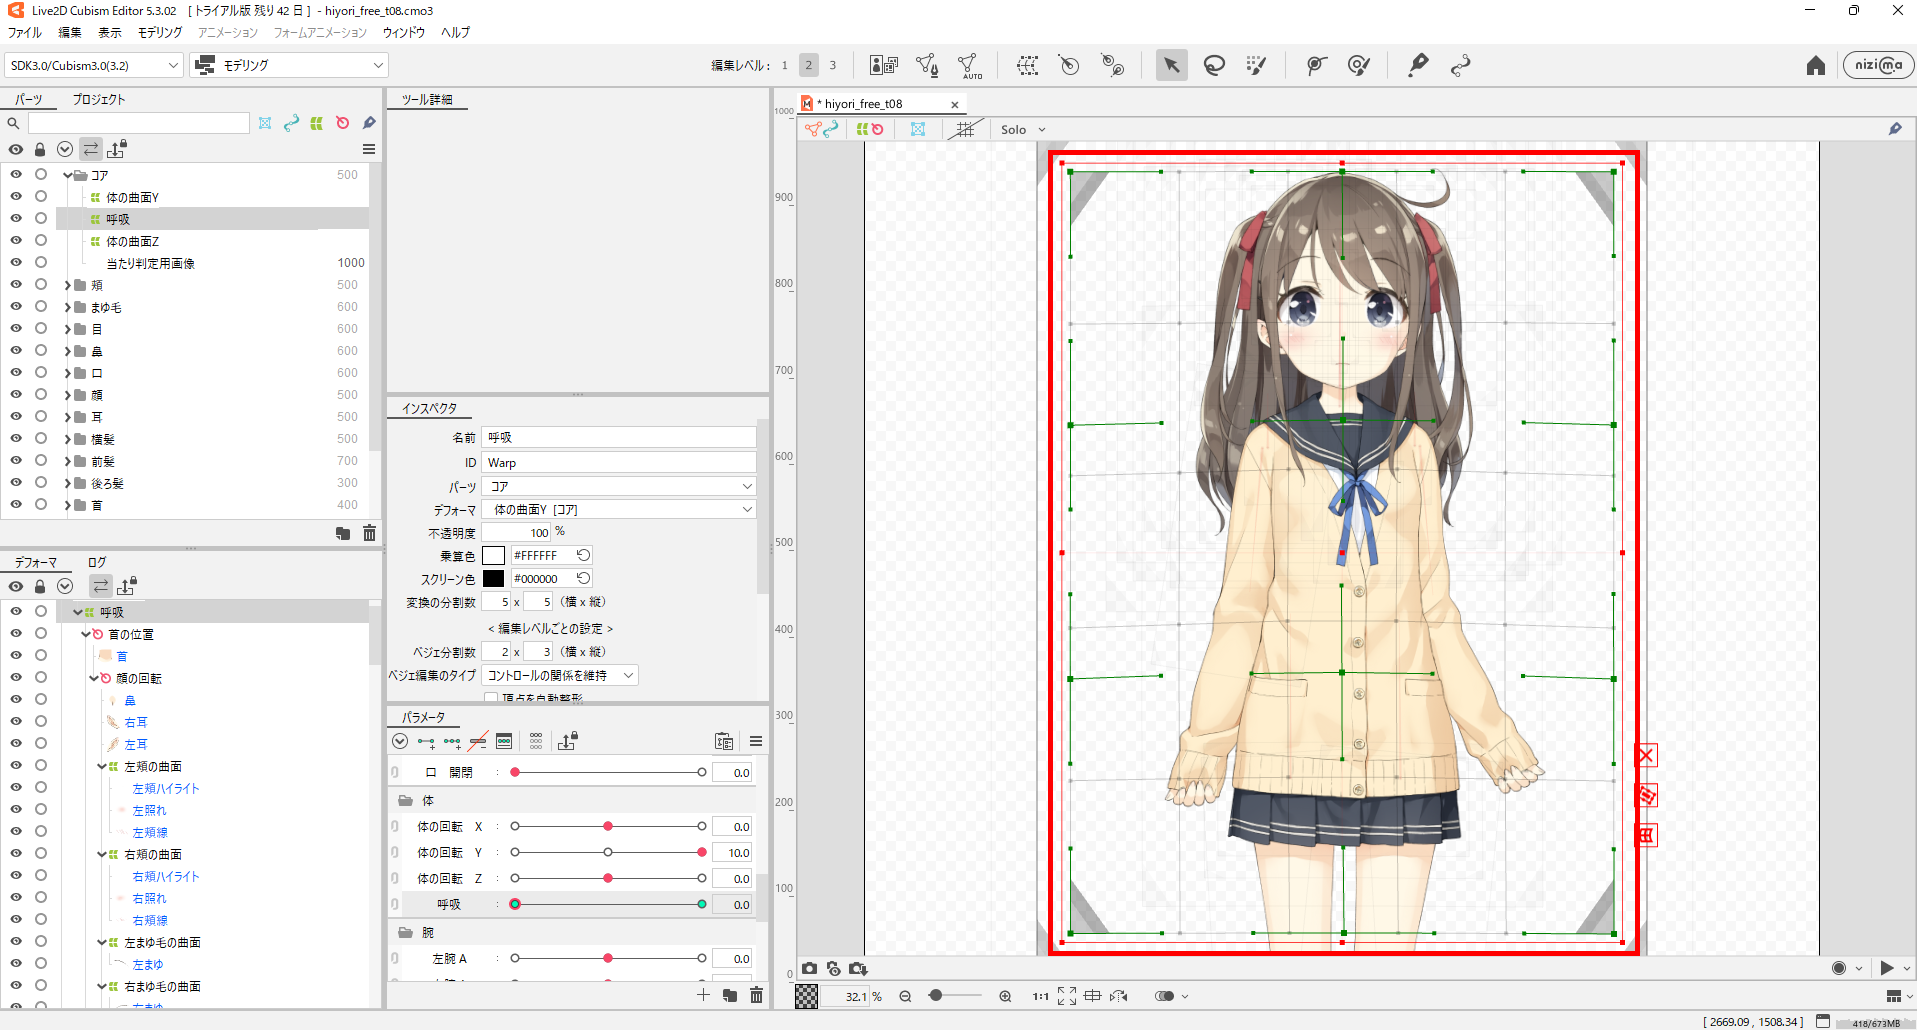Create a rotation deformer from toolbar
The width and height of the screenshot is (1917, 1030).
[1069, 66]
